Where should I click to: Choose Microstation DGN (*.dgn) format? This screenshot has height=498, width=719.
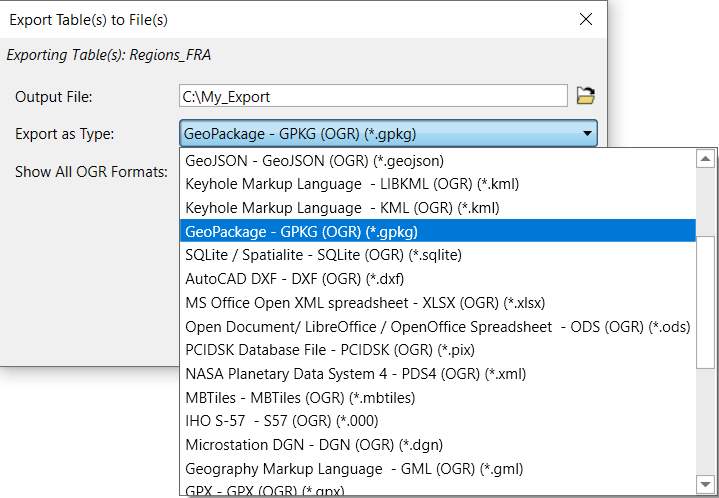(438, 445)
